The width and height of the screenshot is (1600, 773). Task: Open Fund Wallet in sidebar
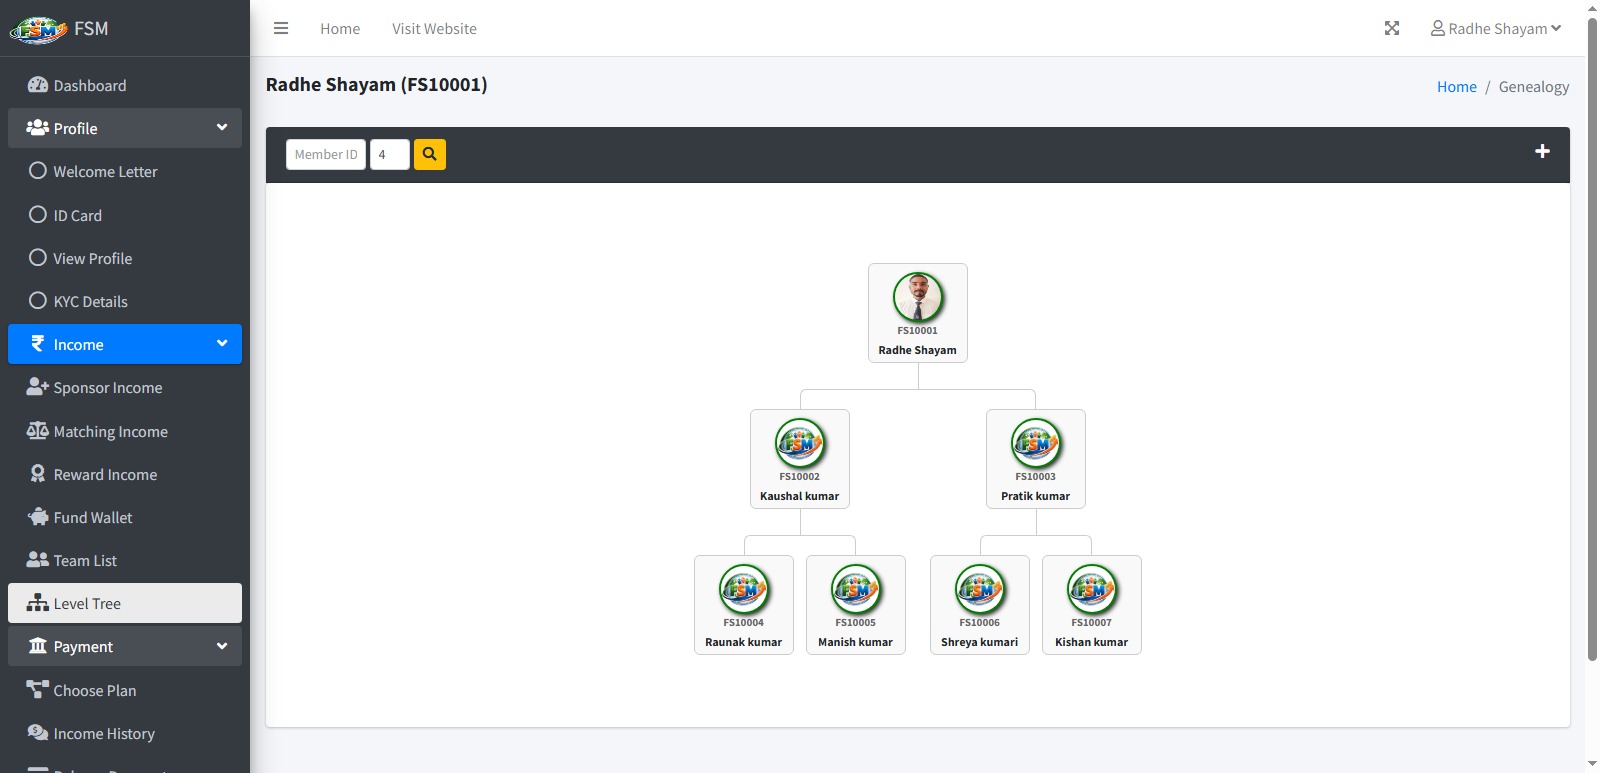(x=92, y=518)
